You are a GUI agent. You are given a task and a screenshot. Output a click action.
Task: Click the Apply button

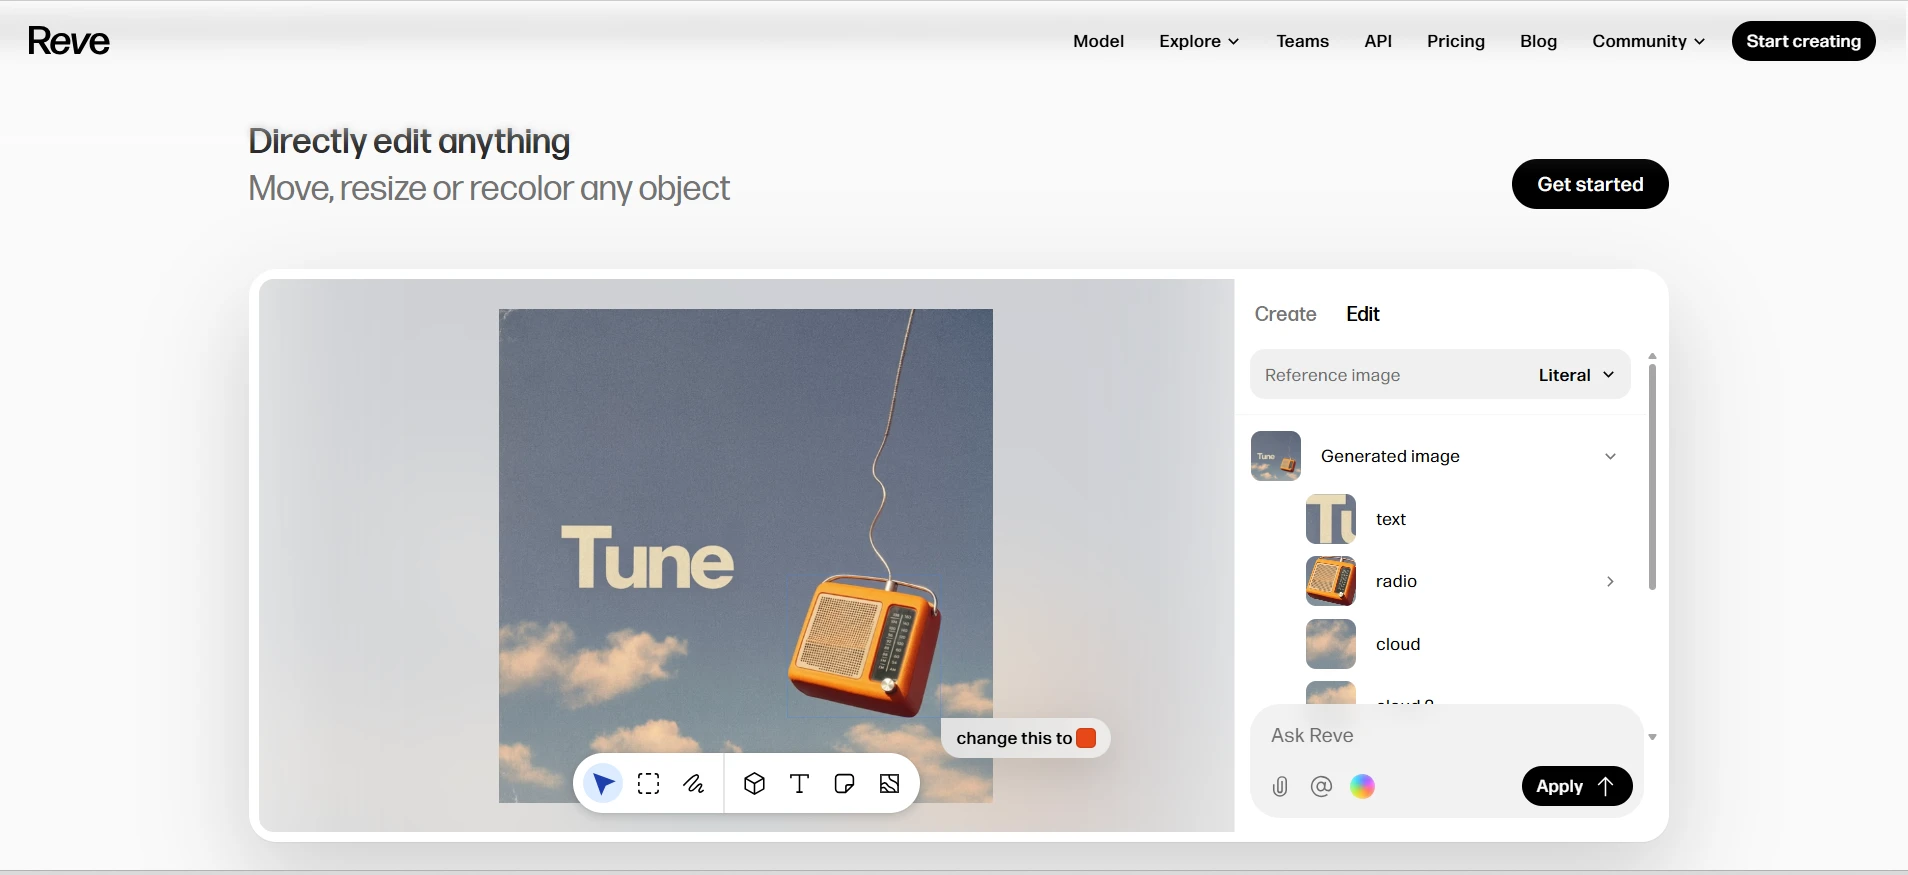click(x=1577, y=786)
